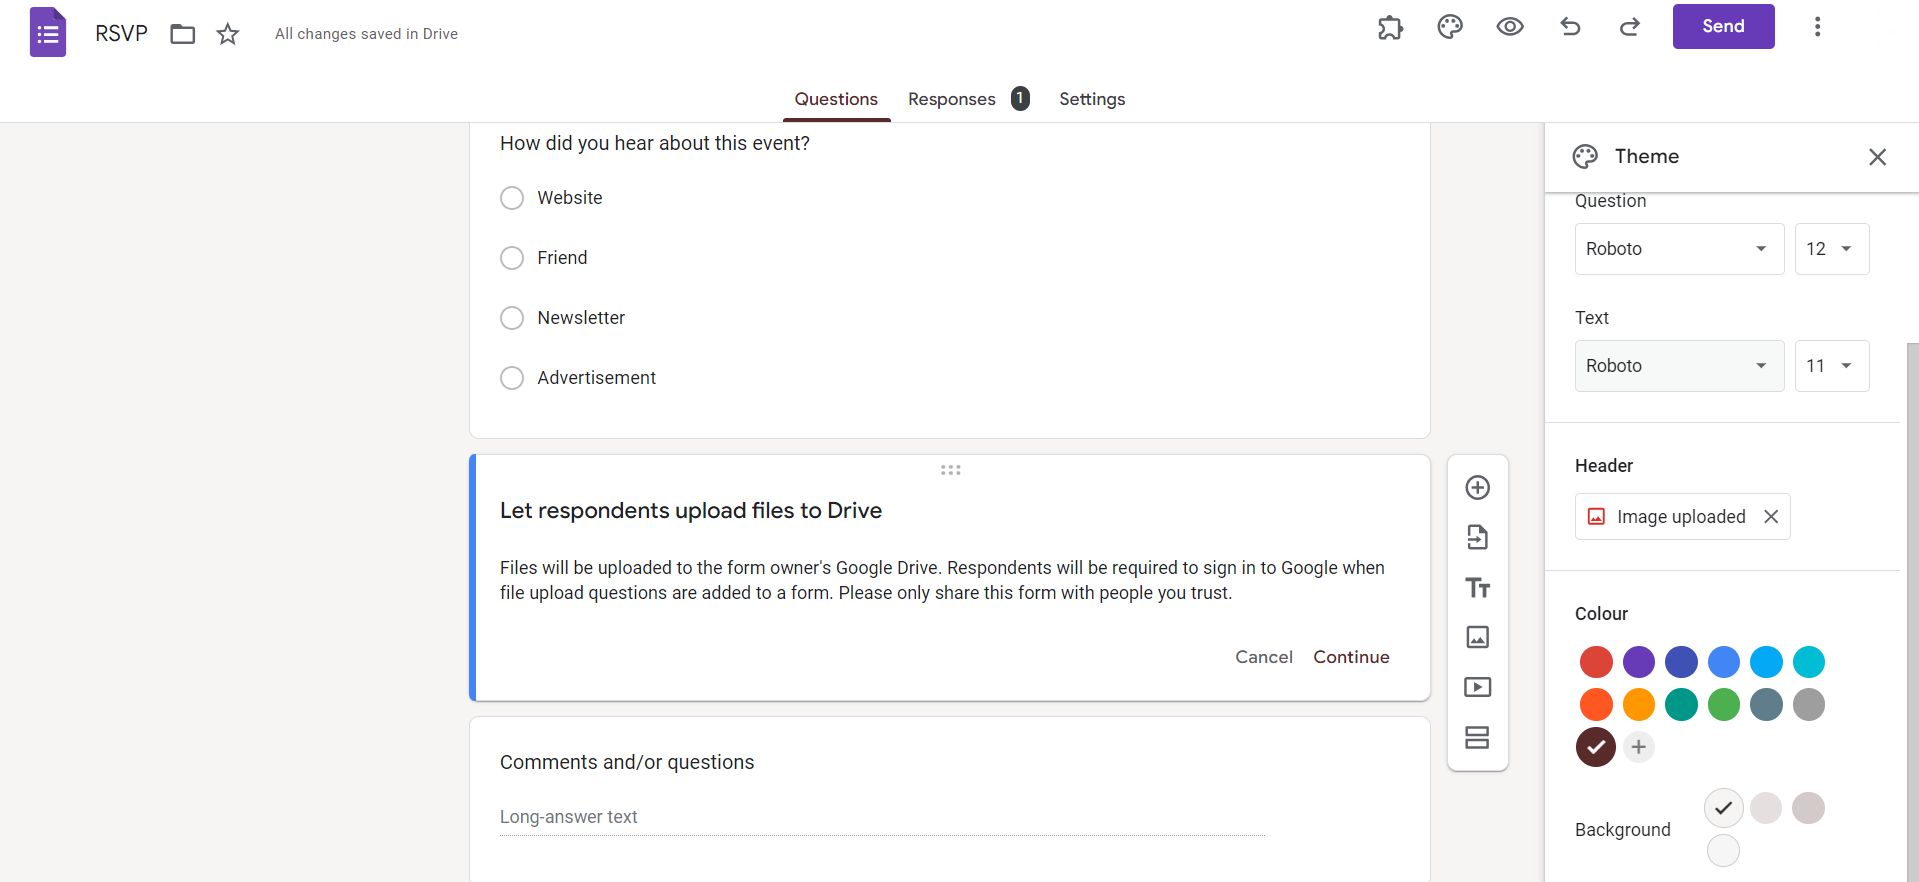Preview the form with the eye icon
This screenshot has width=1919, height=882.
coord(1509,27)
